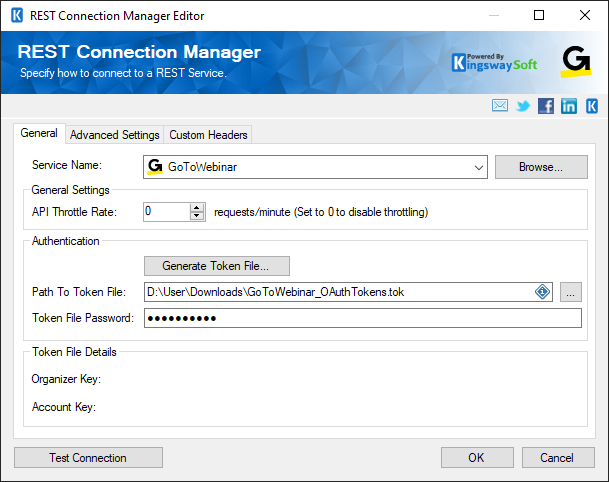Click the 'Organizer Key:' label
Image resolution: width=609 pixels, height=482 pixels.
click(x=66, y=379)
